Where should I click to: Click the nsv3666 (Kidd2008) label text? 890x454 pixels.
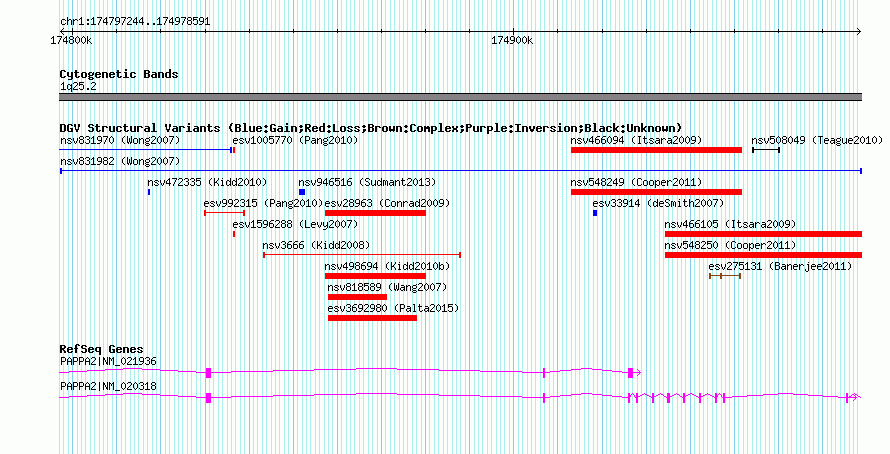point(316,245)
